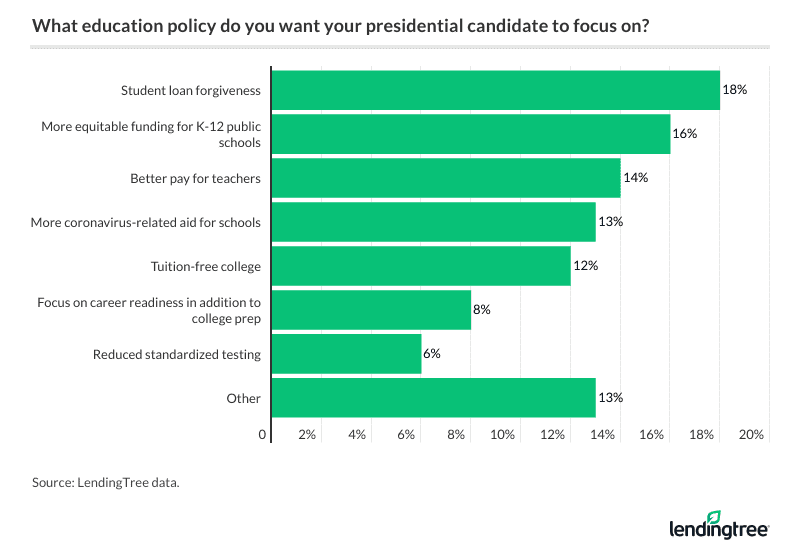Click the 6% value label

(x=432, y=354)
